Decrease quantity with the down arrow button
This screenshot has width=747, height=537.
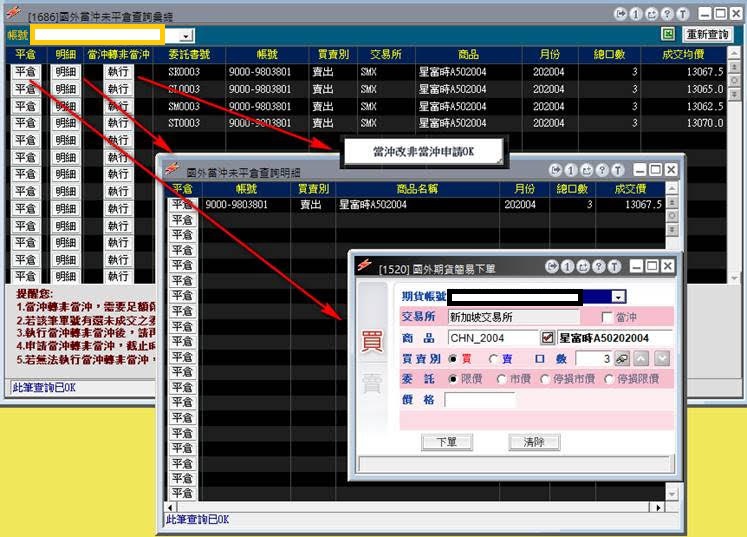tap(662, 358)
